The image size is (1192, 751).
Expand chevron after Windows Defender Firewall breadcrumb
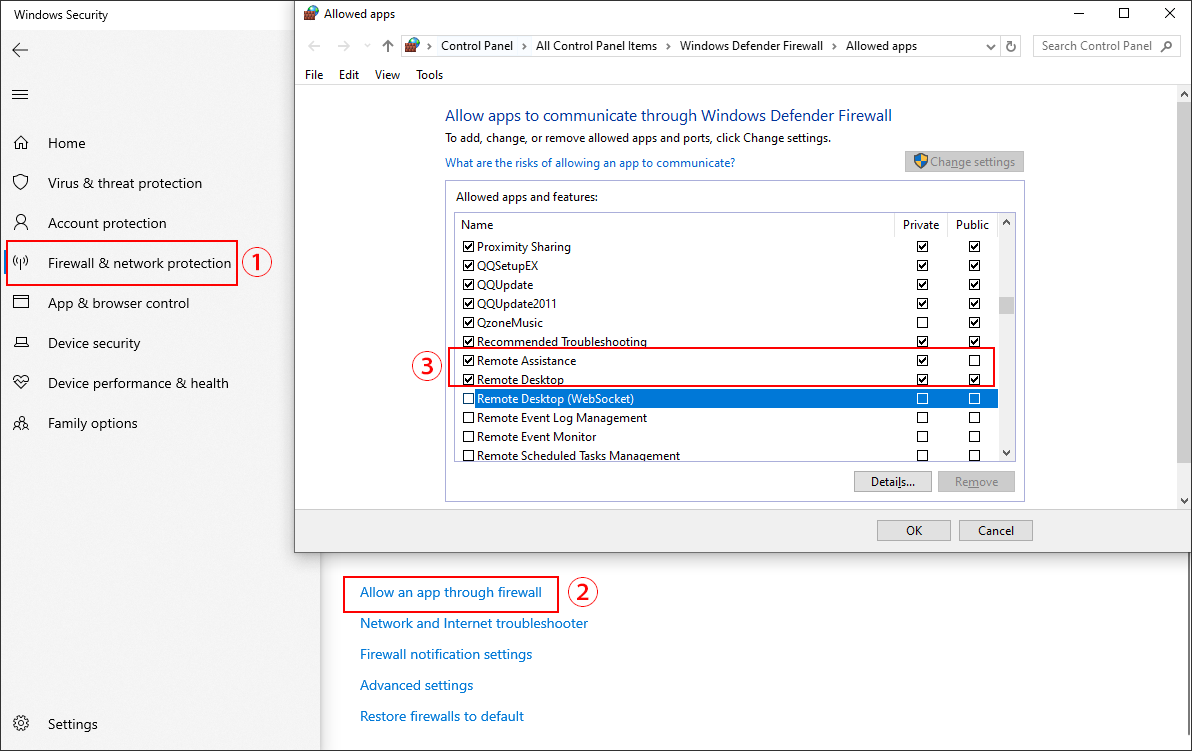coord(834,46)
